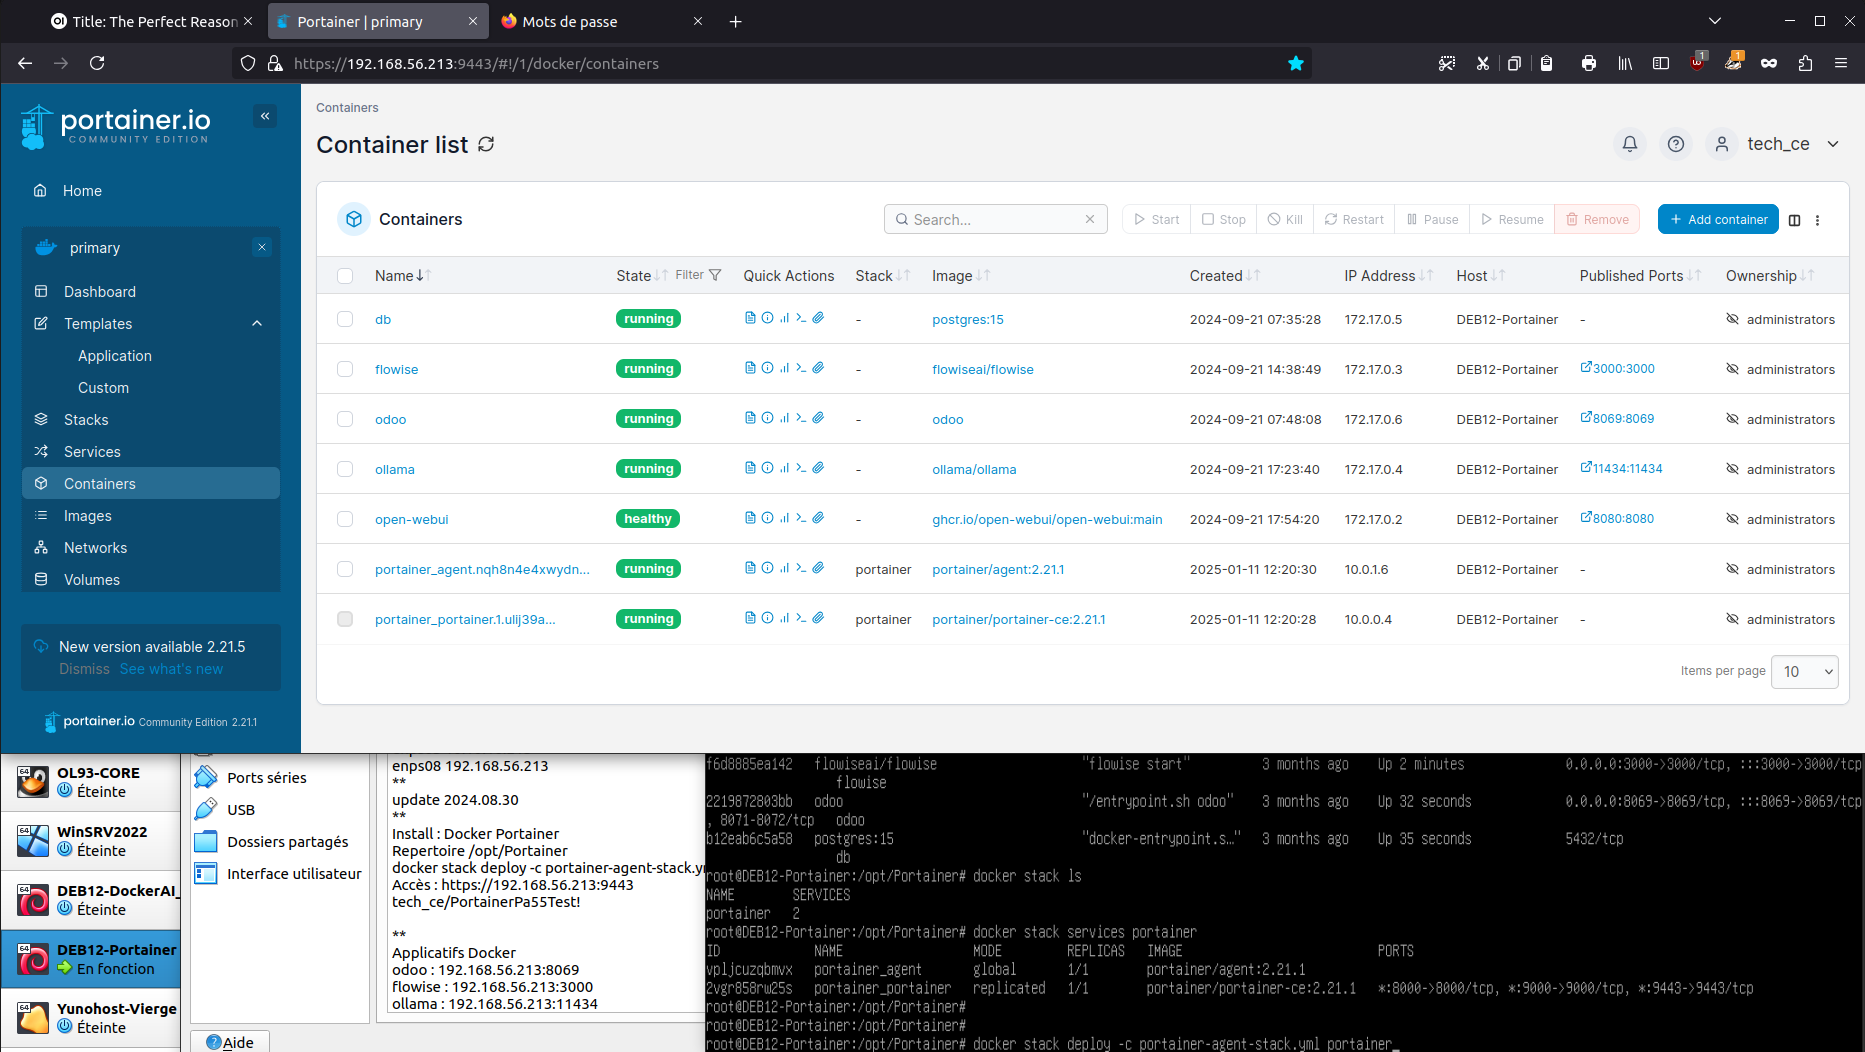Check the flowise container checkbox

pyautogui.click(x=345, y=369)
